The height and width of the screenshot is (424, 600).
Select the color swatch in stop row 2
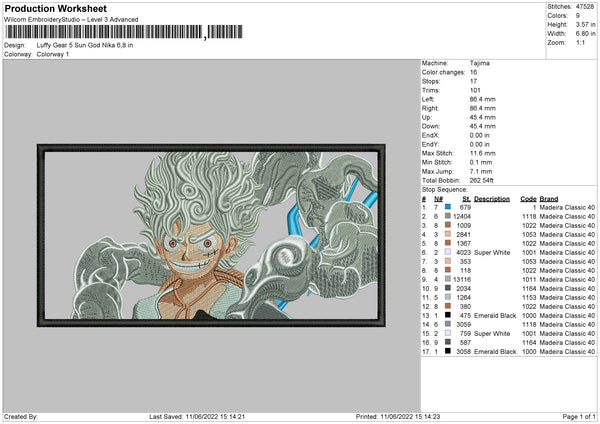tap(448, 216)
